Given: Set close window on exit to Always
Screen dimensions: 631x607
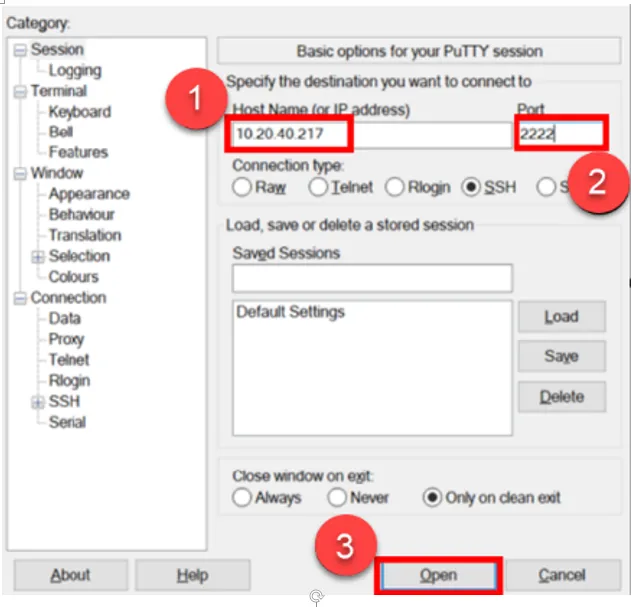Looking at the screenshot, I should point(242,497).
